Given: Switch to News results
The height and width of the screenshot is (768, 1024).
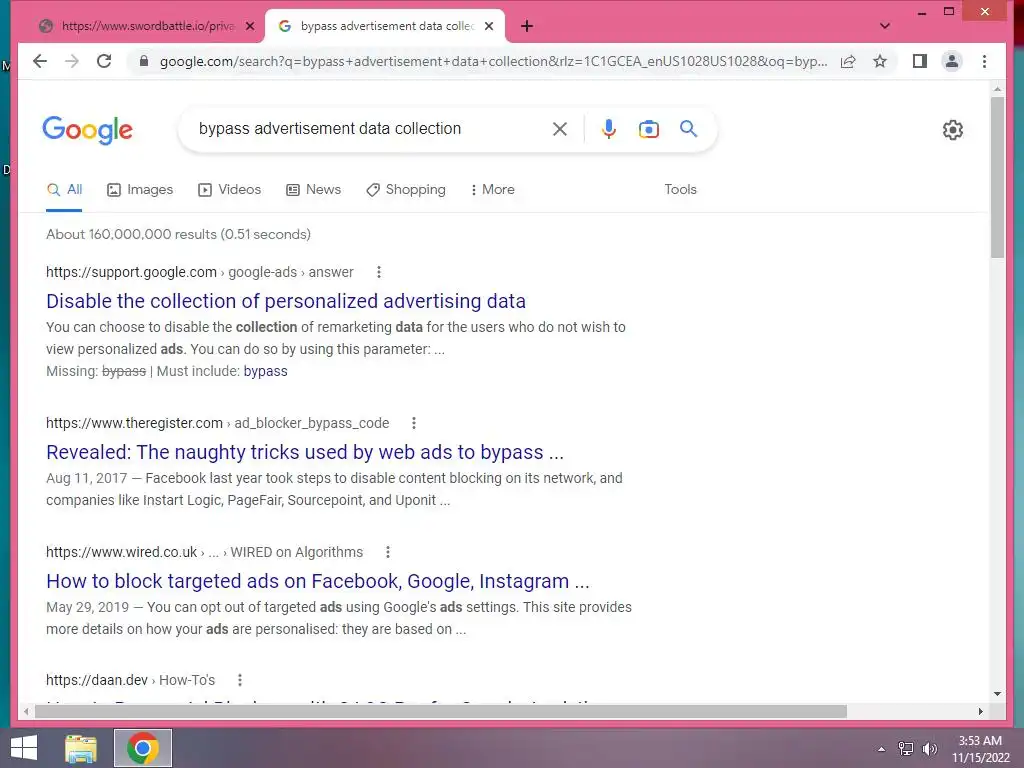Looking at the screenshot, I should pos(313,189).
